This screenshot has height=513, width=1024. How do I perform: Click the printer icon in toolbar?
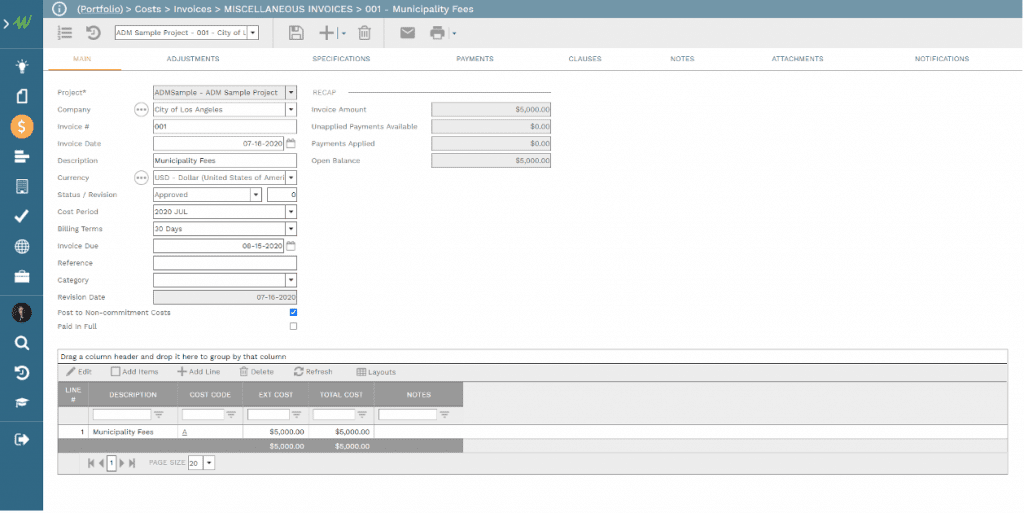click(437, 33)
